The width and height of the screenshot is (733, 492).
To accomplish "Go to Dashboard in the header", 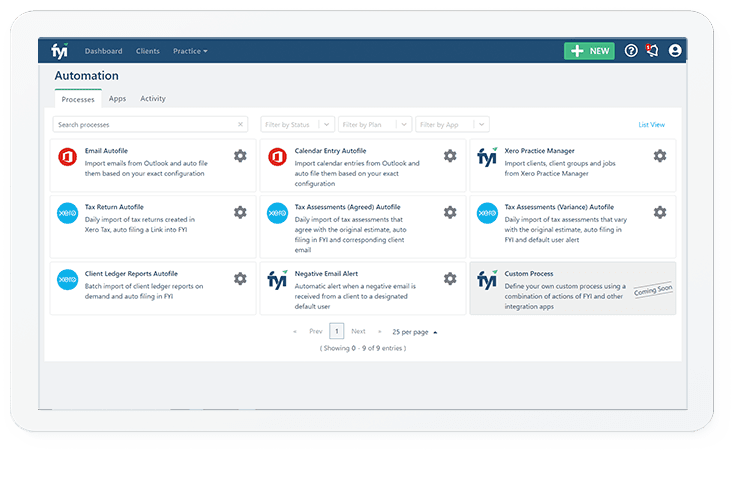I will (x=103, y=51).
